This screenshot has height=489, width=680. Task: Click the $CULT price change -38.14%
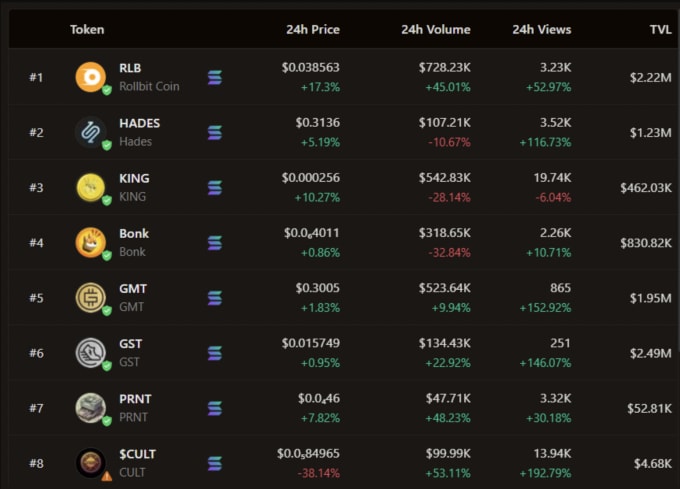coord(319,473)
